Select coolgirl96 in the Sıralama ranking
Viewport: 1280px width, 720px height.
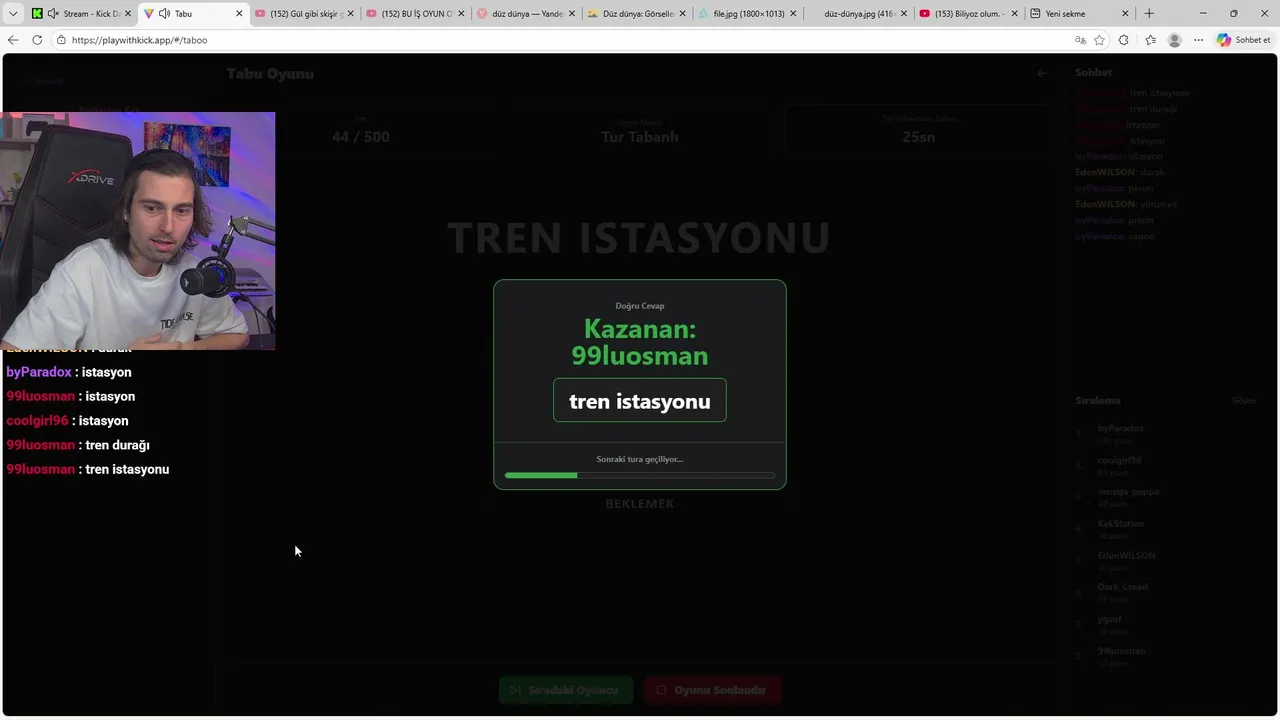pos(1119,460)
